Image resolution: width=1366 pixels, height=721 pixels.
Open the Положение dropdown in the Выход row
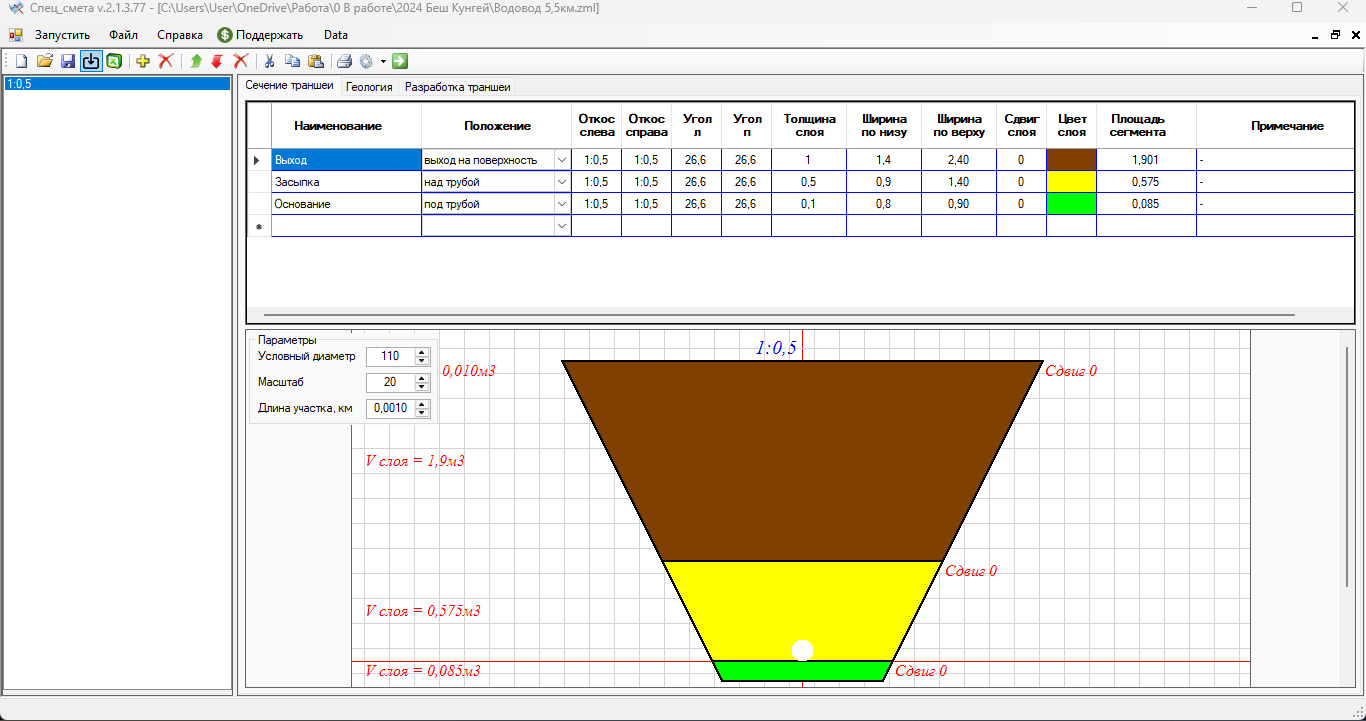561,160
